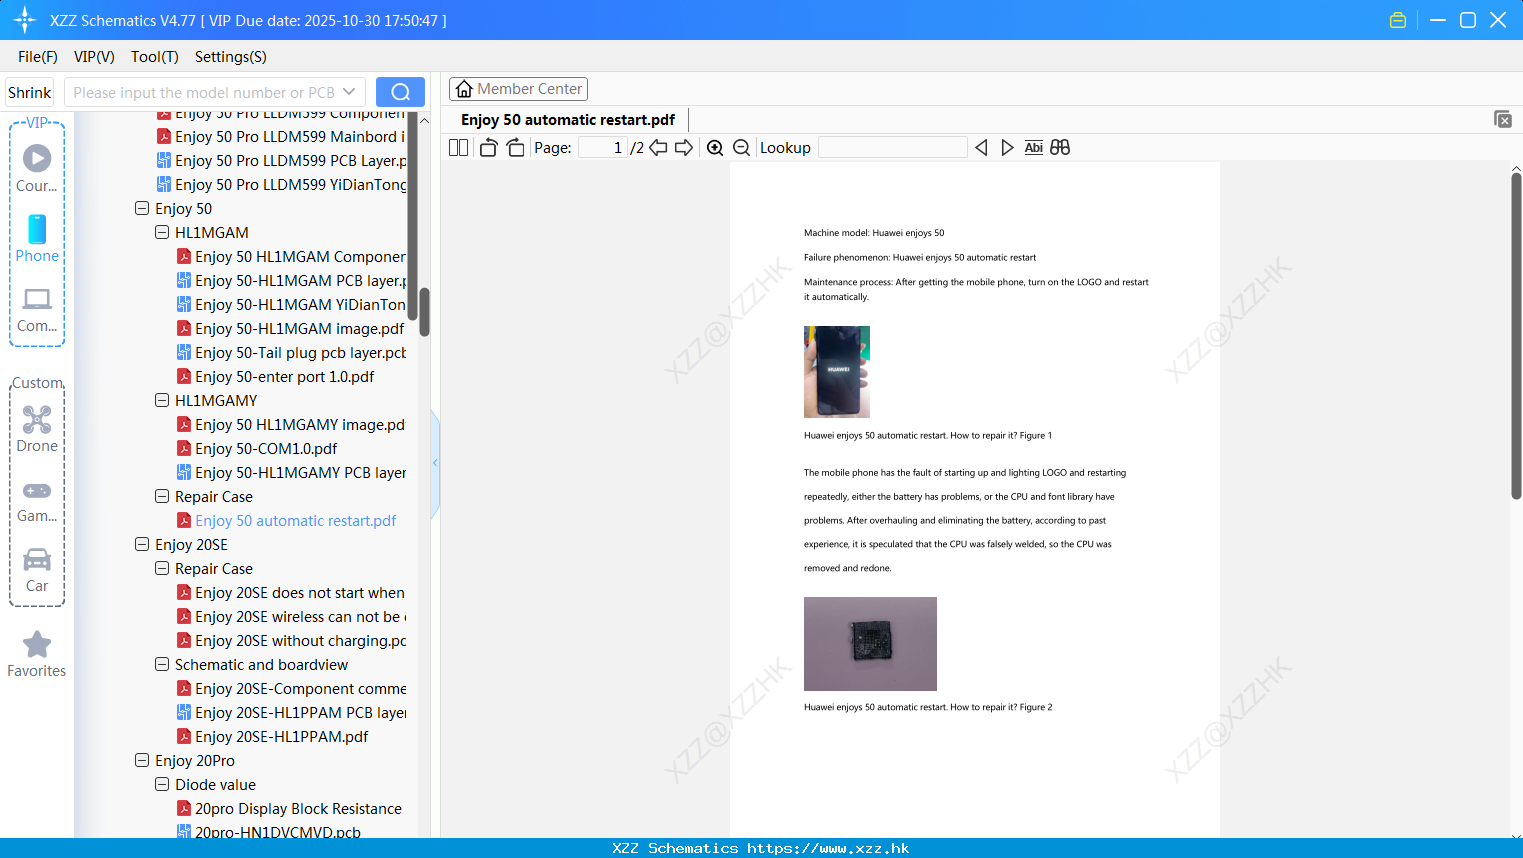Open Favorites star

37,654
